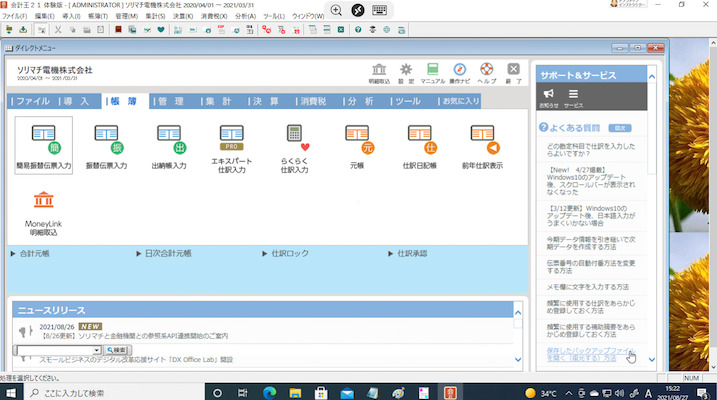Click 明細取込 bank icon in header

click(x=379, y=73)
